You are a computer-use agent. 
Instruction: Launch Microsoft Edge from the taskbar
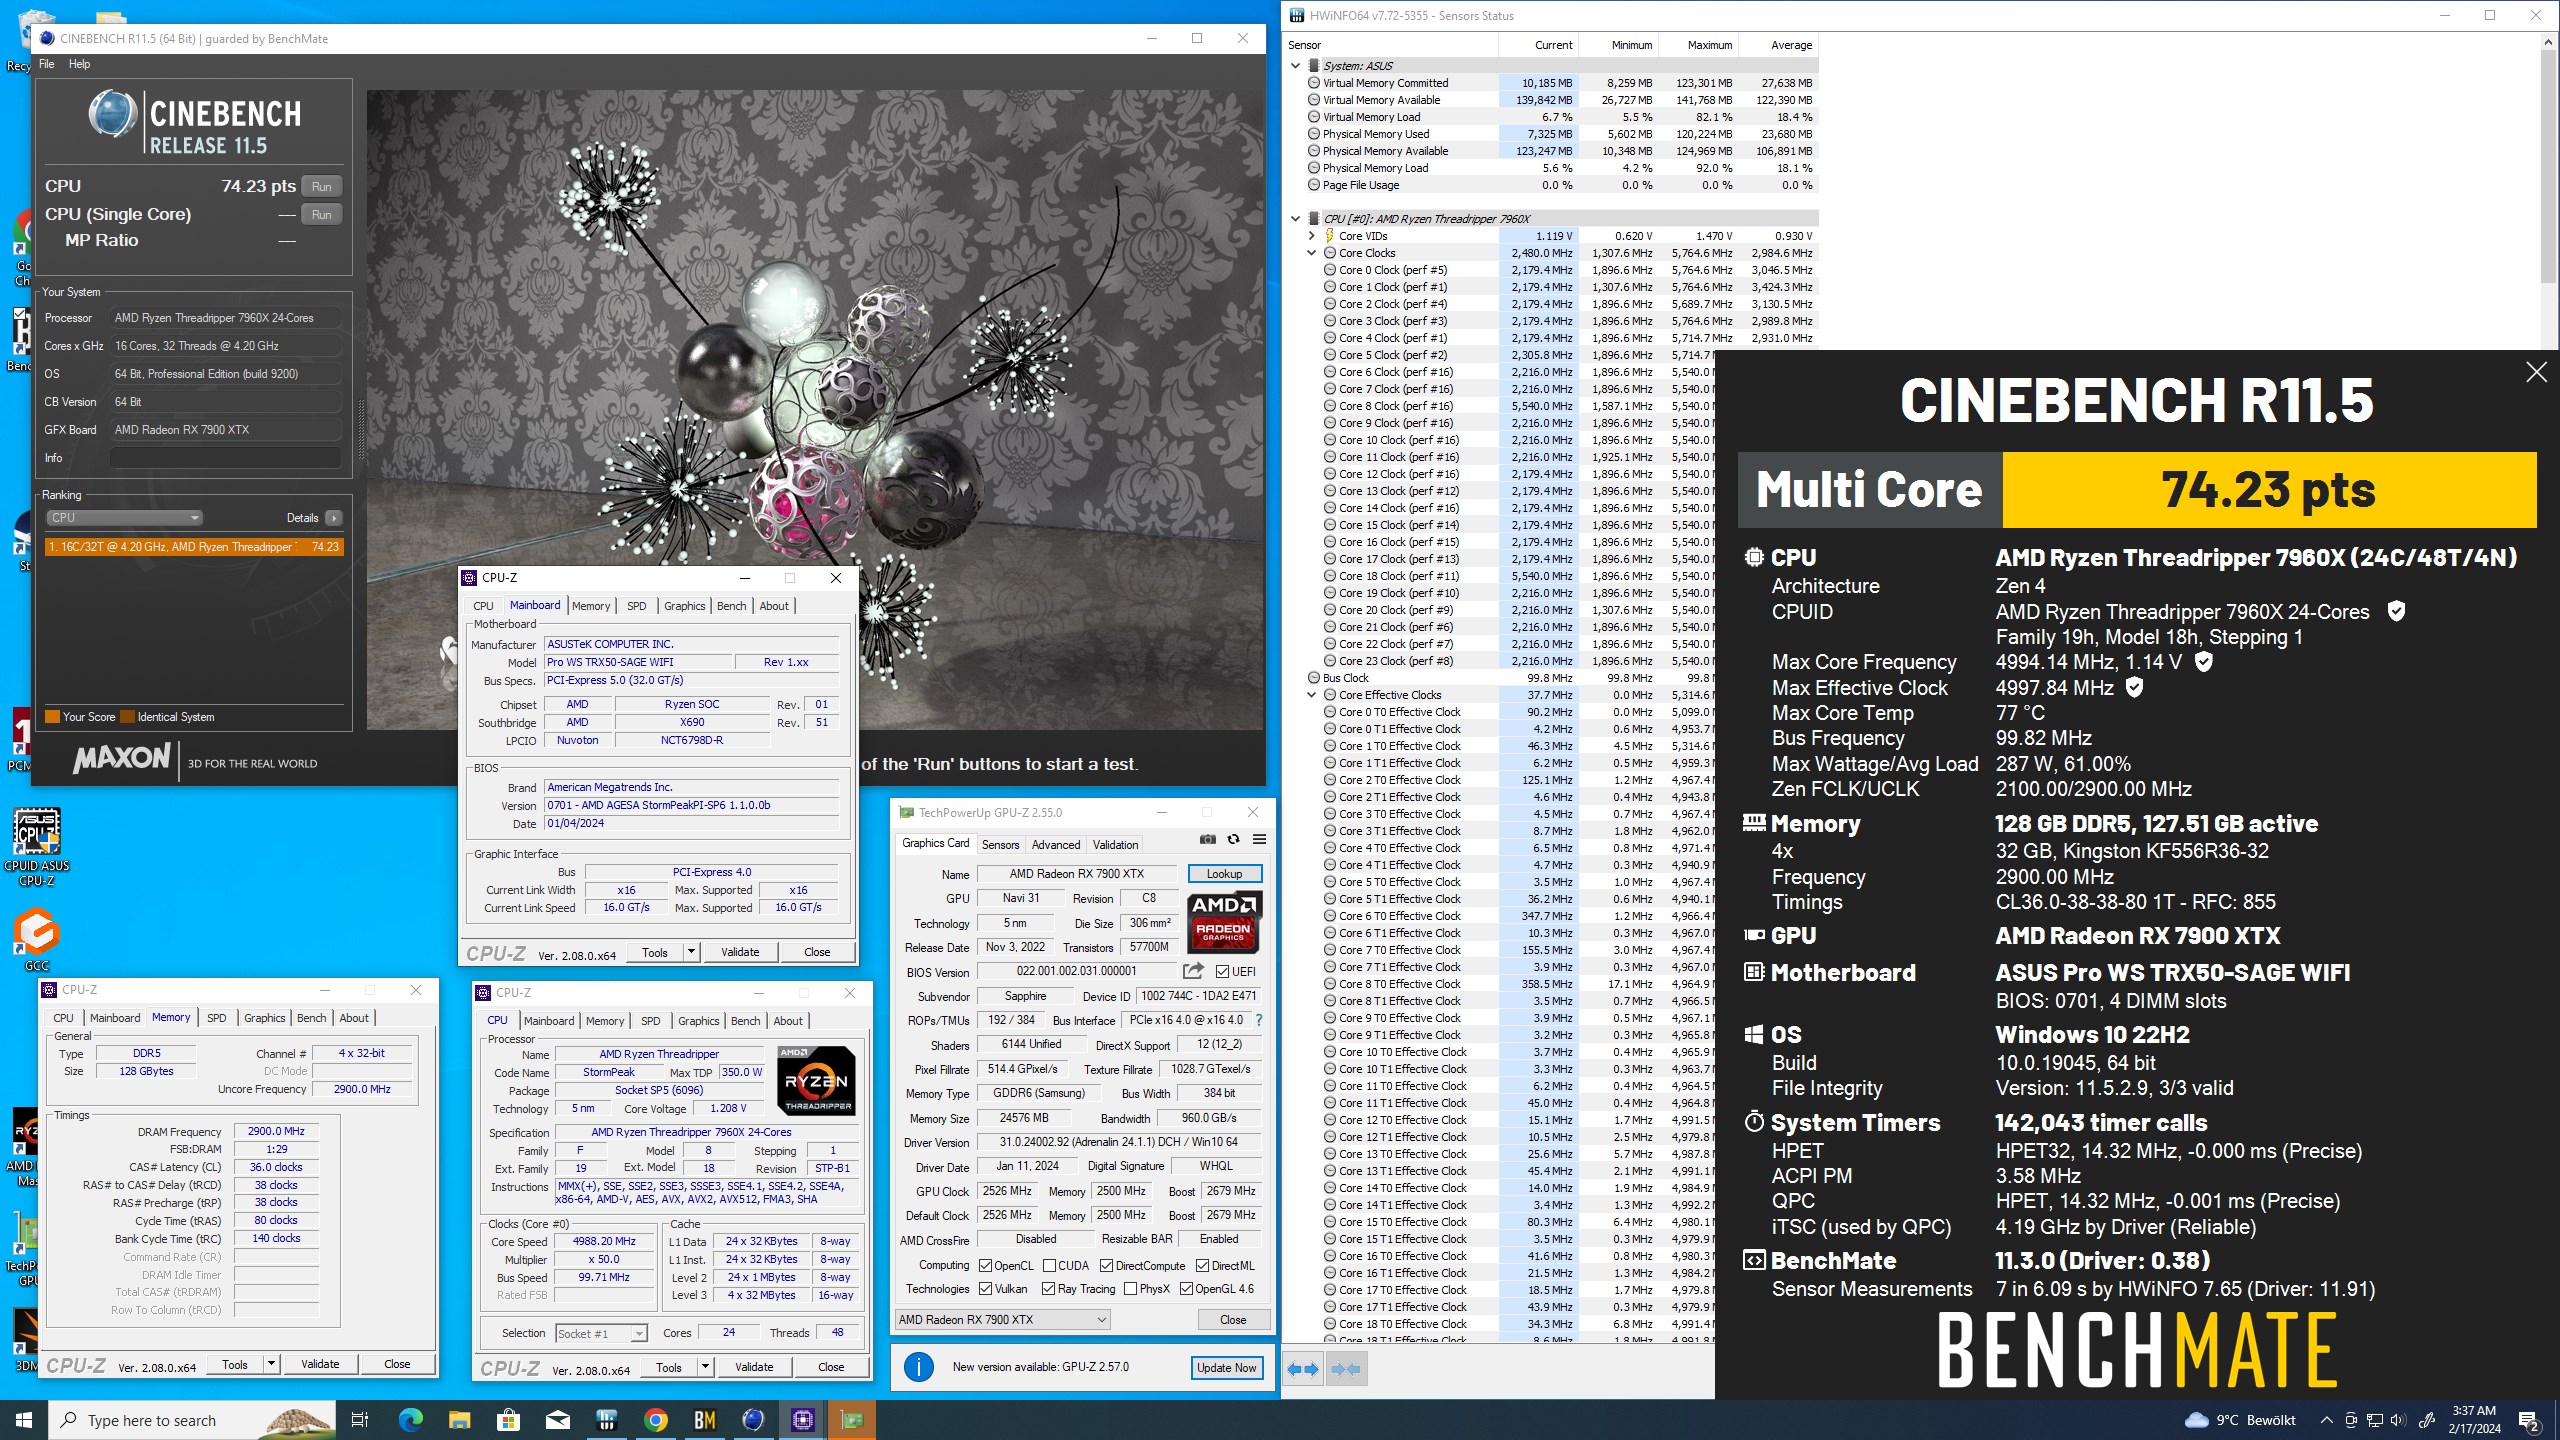click(411, 1420)
